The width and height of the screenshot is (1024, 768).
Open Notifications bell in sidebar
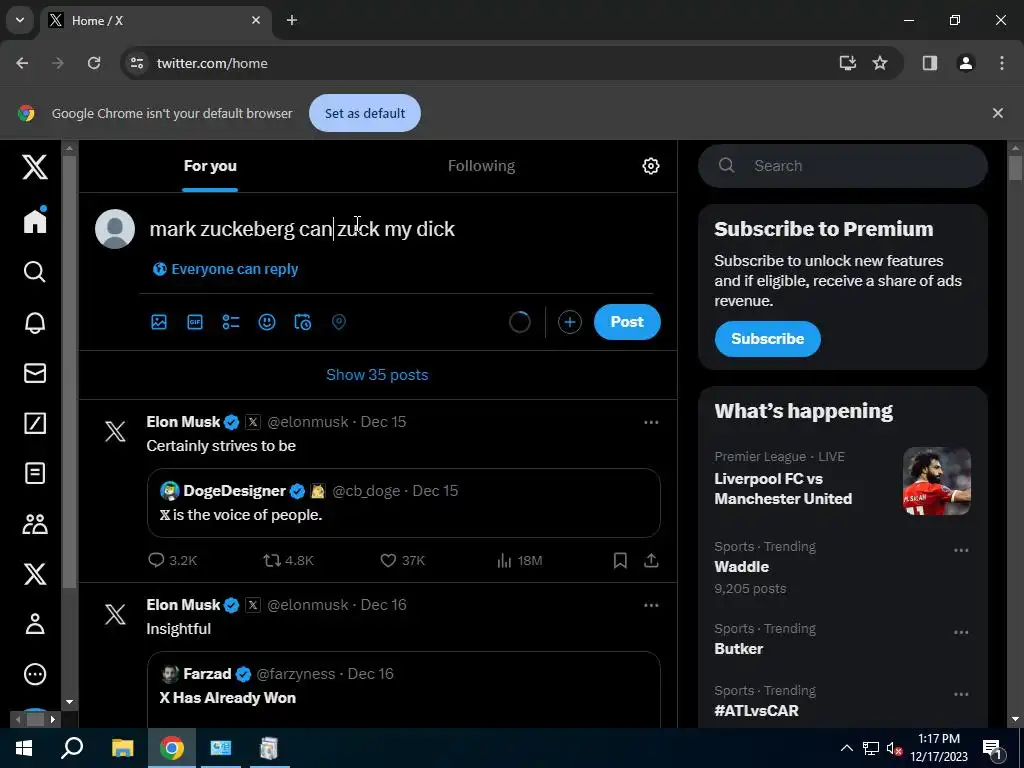[x=35, y=322]
